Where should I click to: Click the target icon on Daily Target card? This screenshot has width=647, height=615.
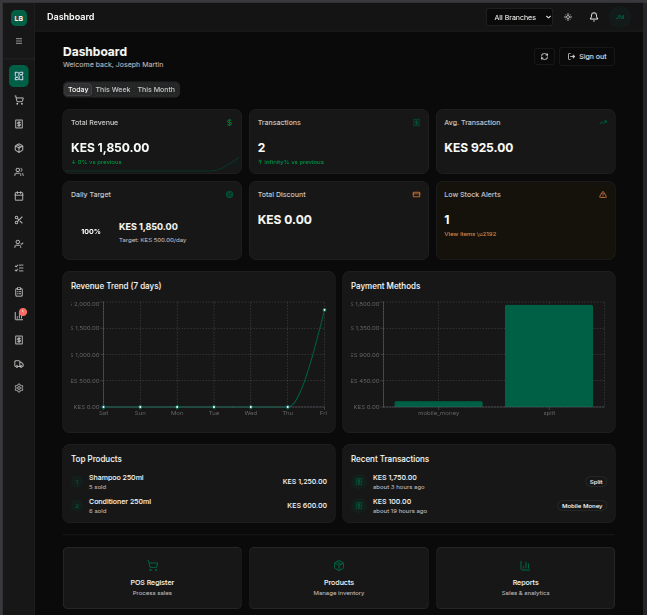229,194
